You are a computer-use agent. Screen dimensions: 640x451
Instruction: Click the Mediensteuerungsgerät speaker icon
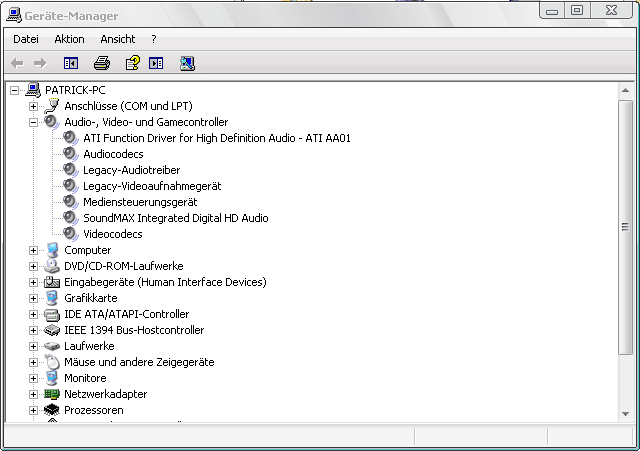(x=71, y=202)
